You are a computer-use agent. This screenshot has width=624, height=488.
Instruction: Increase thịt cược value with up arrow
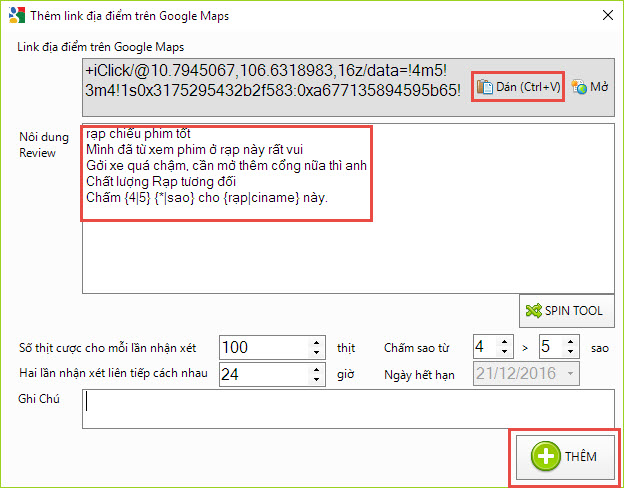pos(316,343)
